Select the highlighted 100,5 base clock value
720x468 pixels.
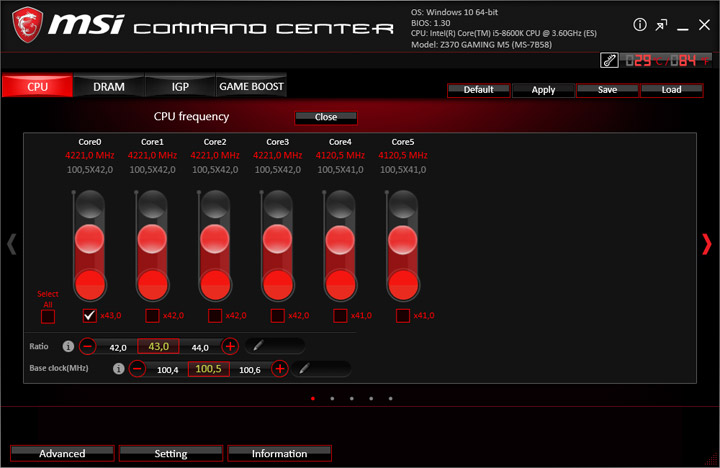208,369
